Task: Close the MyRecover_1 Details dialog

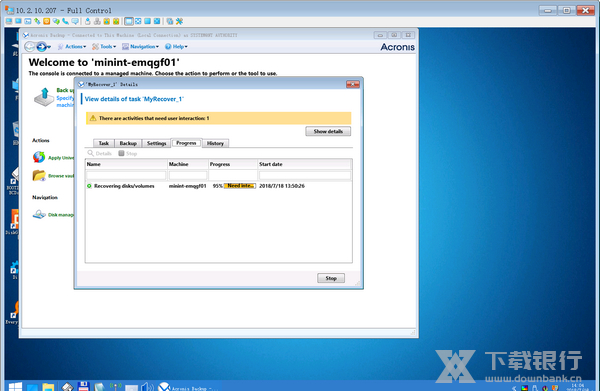Action: (353, 84)
